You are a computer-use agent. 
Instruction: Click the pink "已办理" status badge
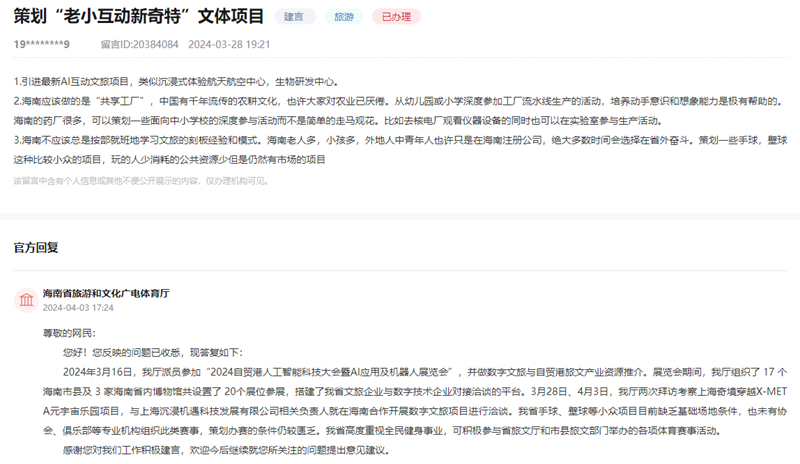[395, 17]
